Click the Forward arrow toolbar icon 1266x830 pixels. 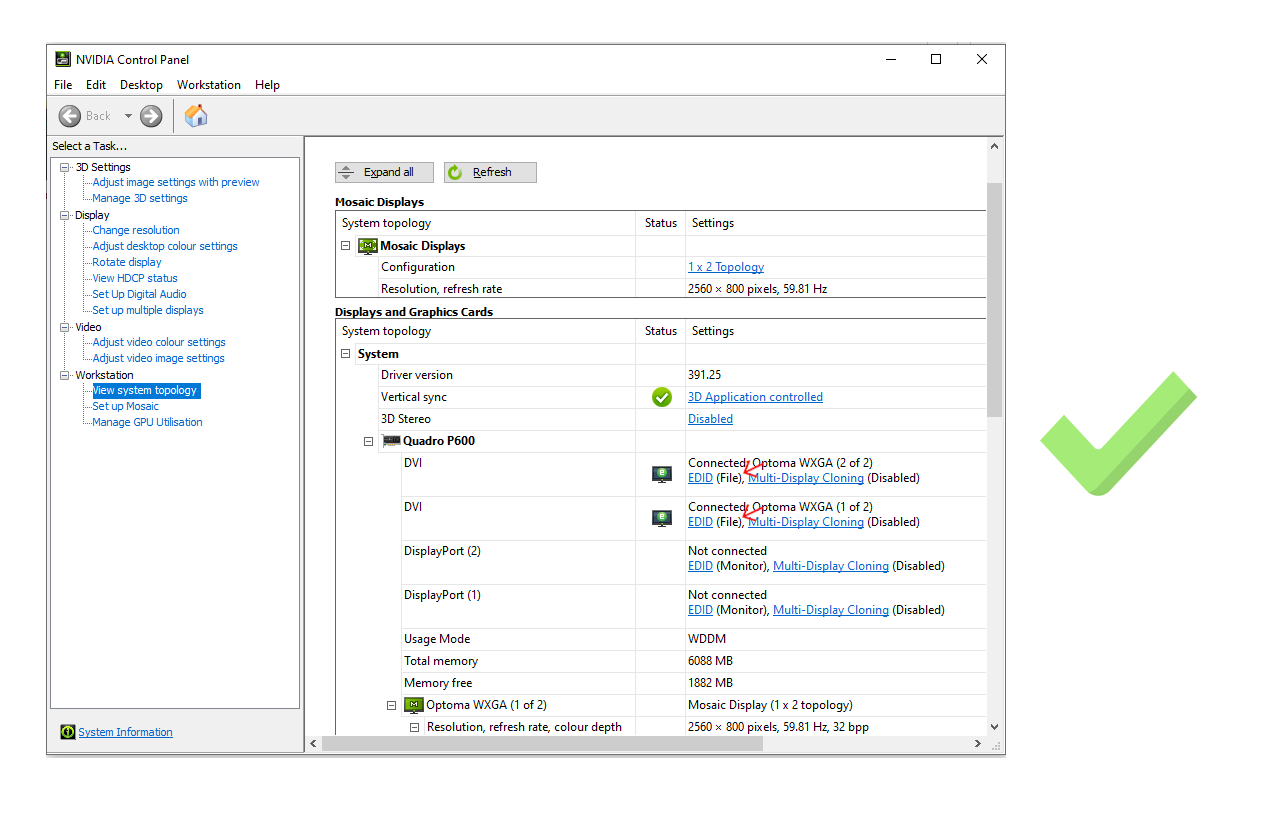(151, 116)
